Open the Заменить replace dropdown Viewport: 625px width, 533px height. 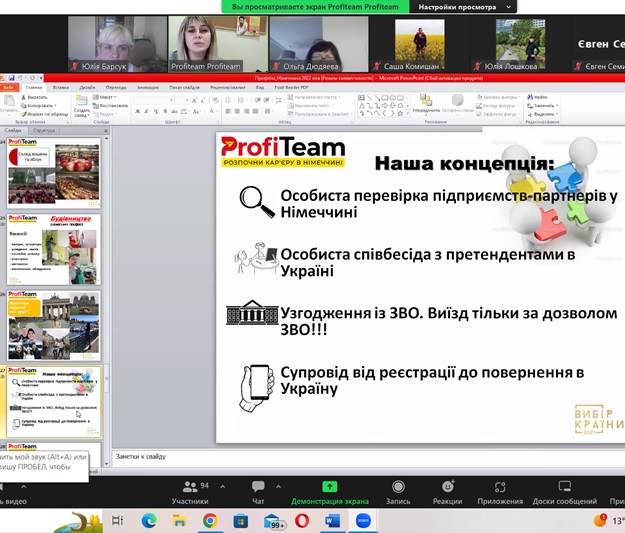[542, 106]
